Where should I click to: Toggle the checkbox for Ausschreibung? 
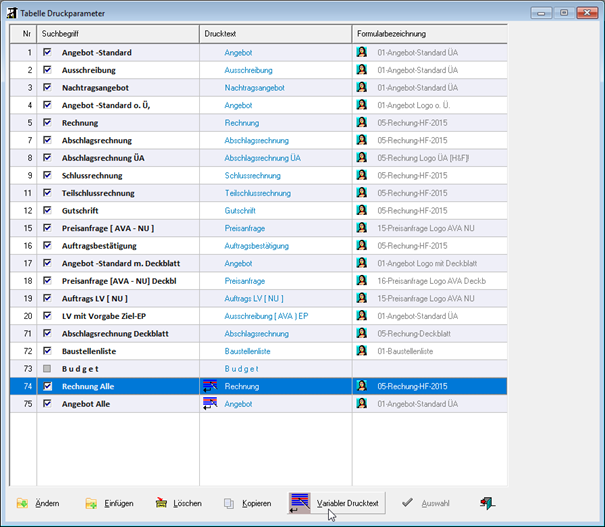(47, 71)
